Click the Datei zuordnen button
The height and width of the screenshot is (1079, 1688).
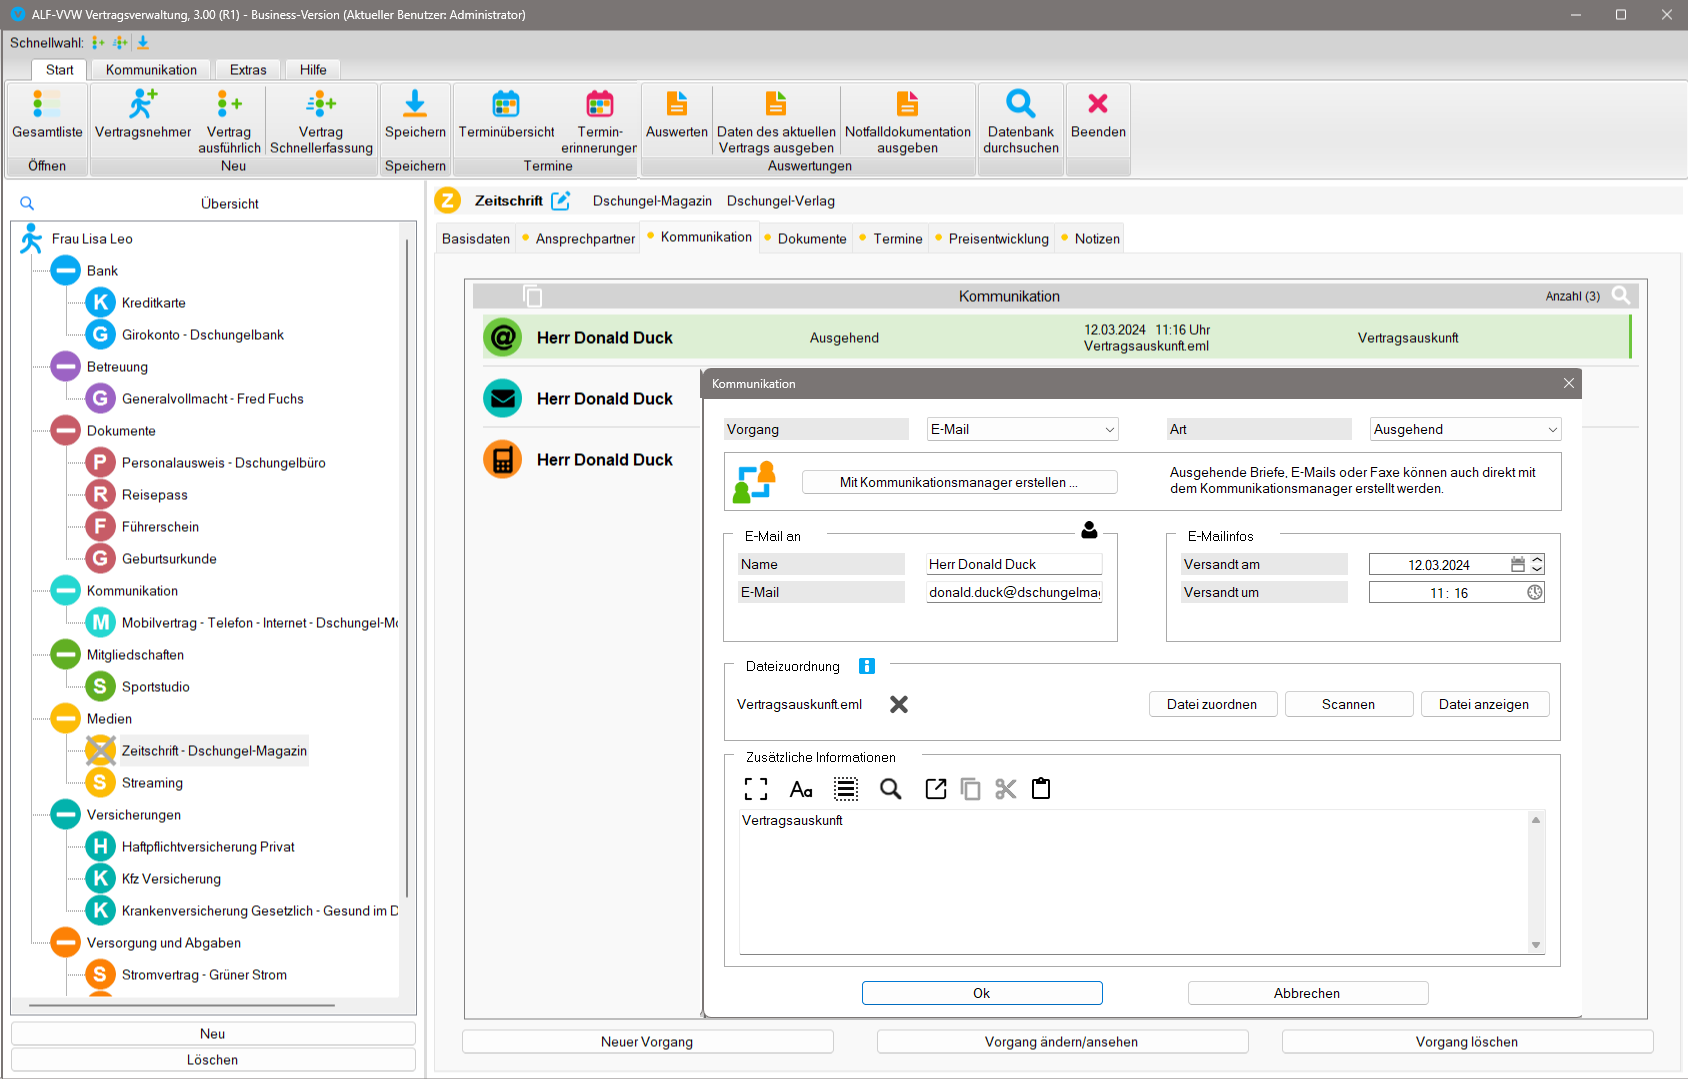coord(1212,705)
